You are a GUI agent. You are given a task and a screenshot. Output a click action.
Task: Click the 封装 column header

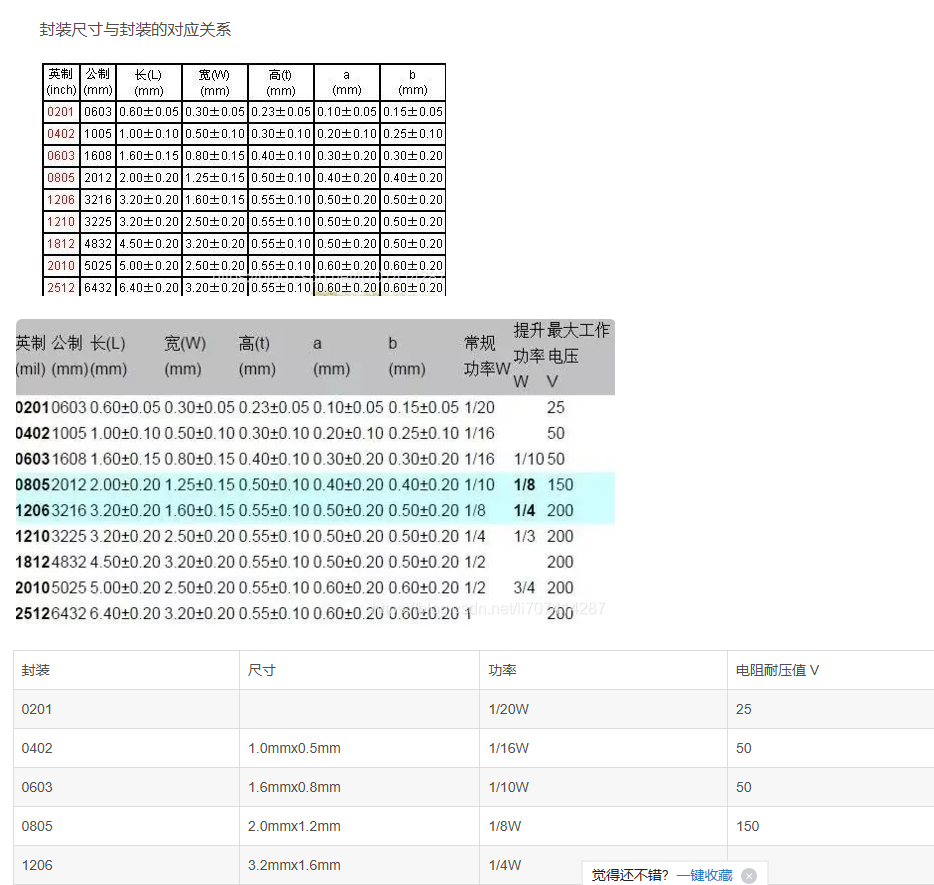(x=36, y=670)
